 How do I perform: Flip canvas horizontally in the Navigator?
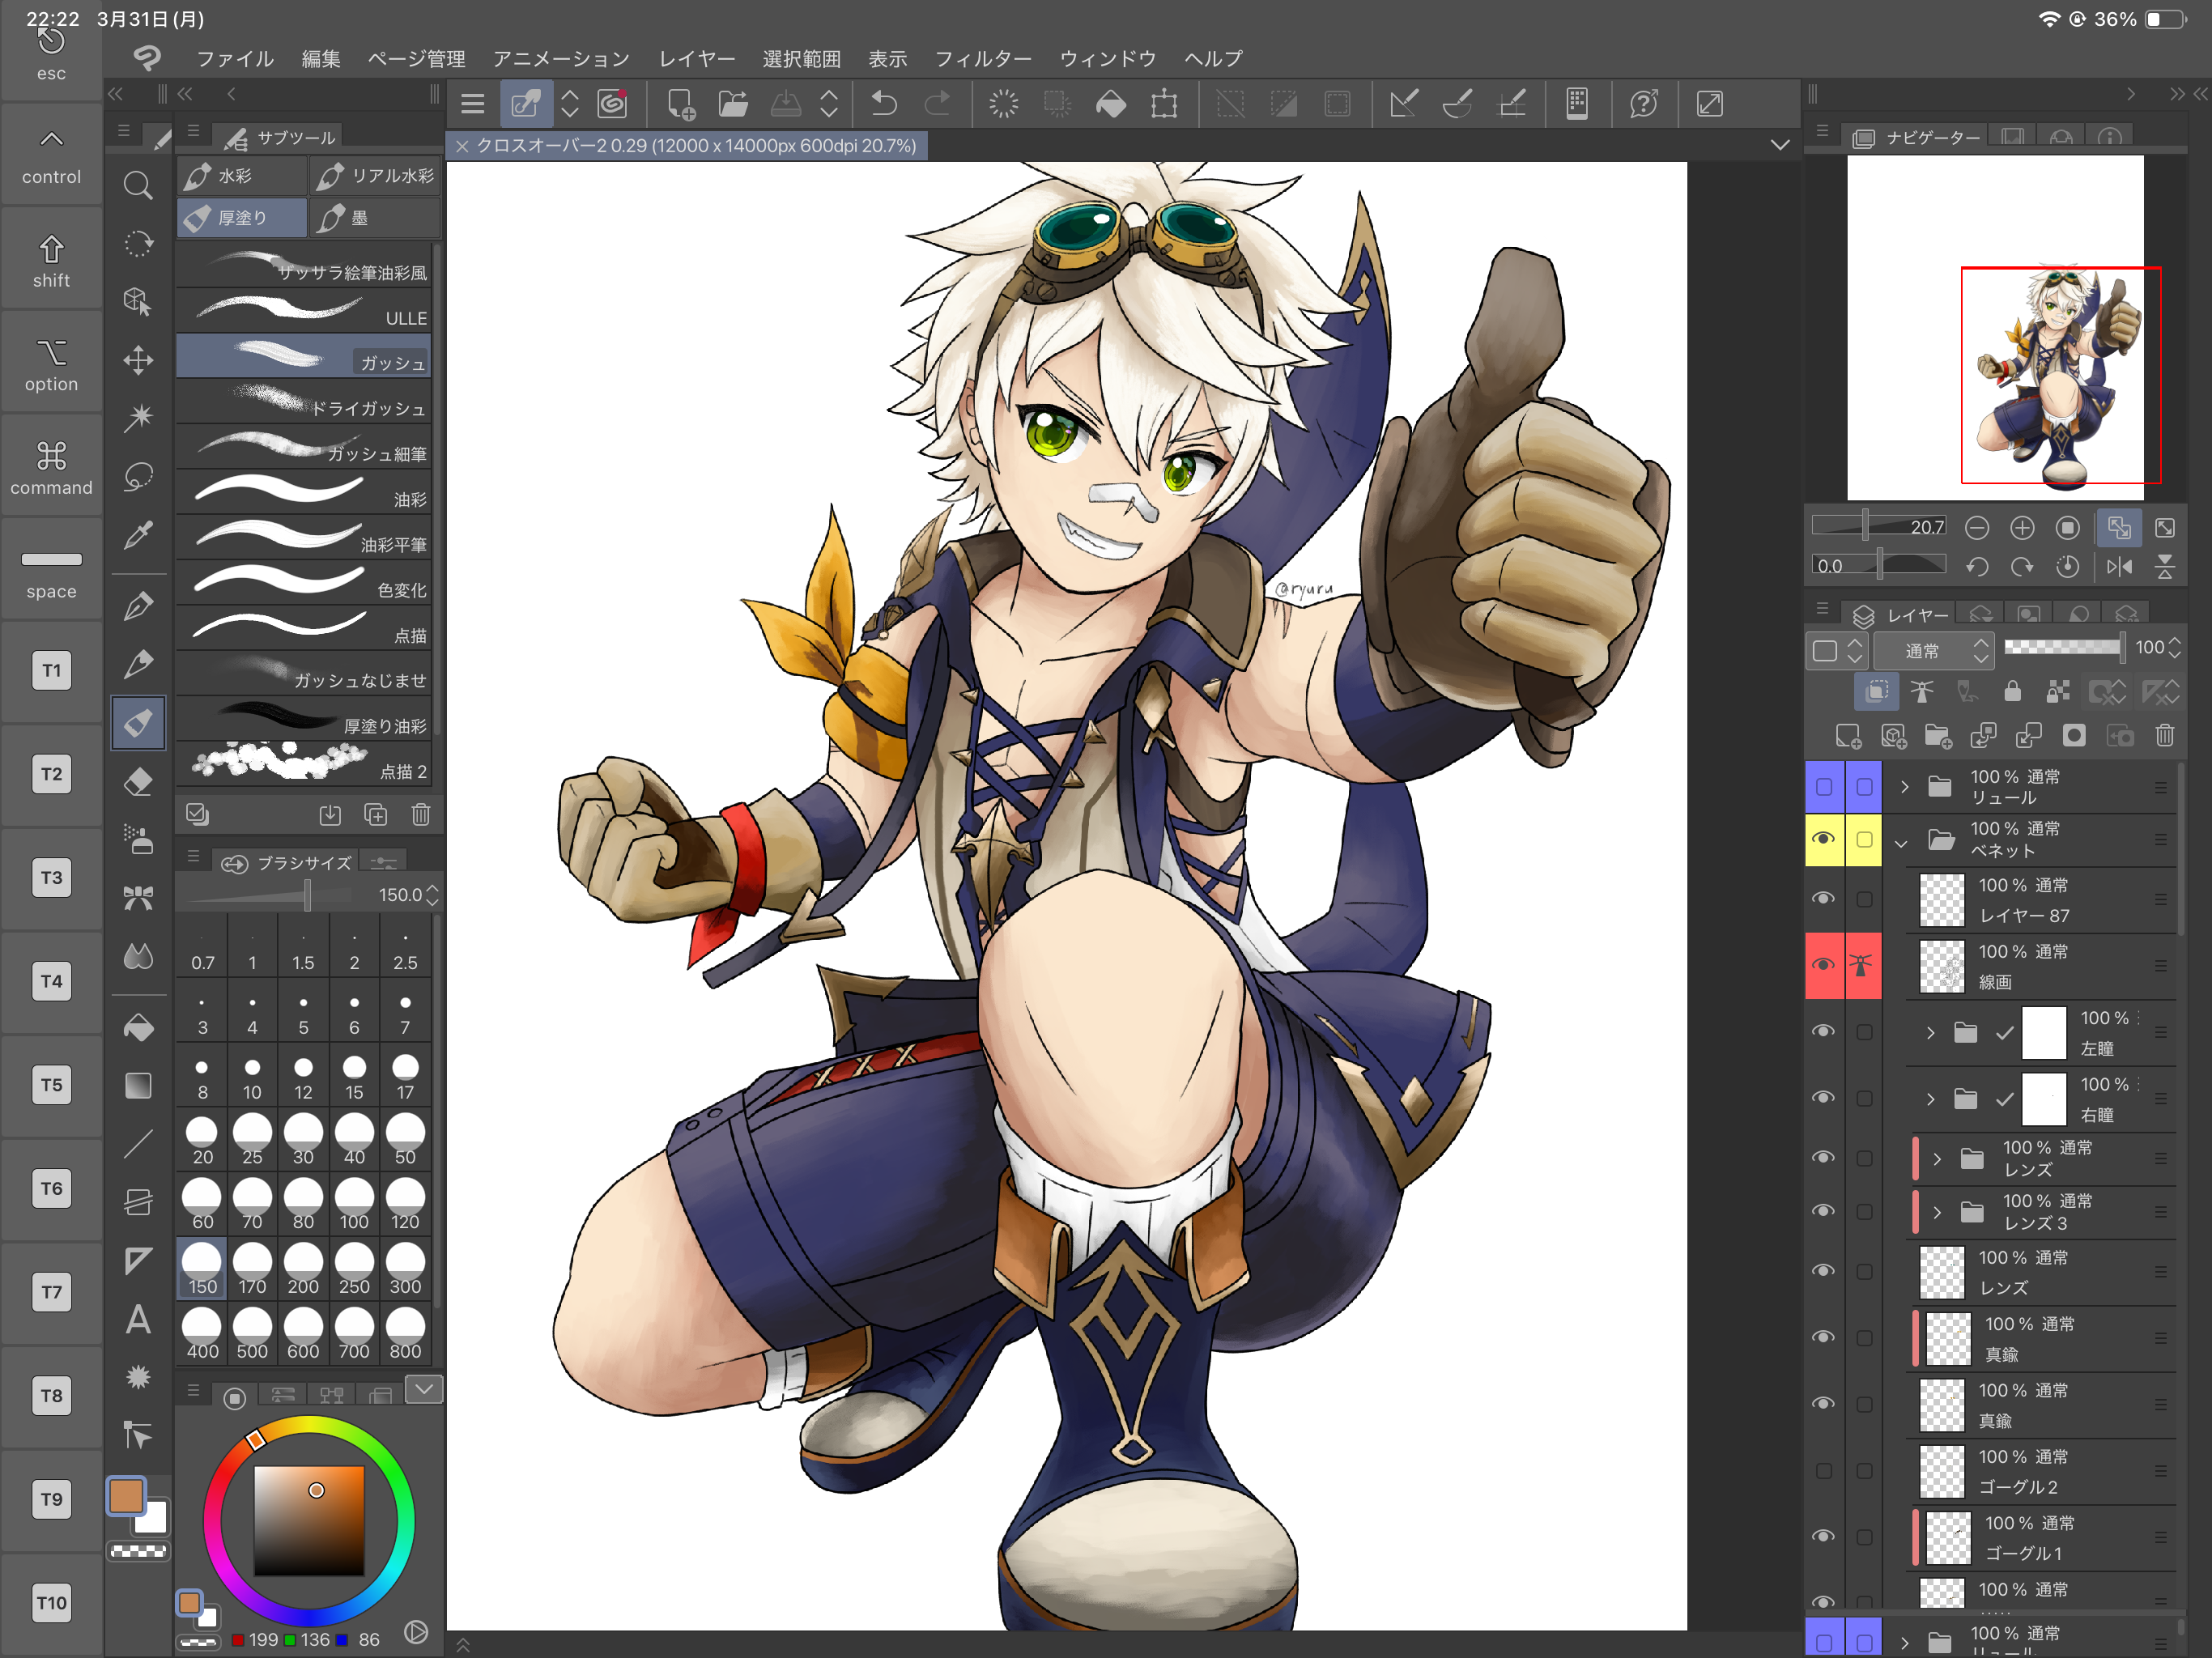tap(2119, 567)
